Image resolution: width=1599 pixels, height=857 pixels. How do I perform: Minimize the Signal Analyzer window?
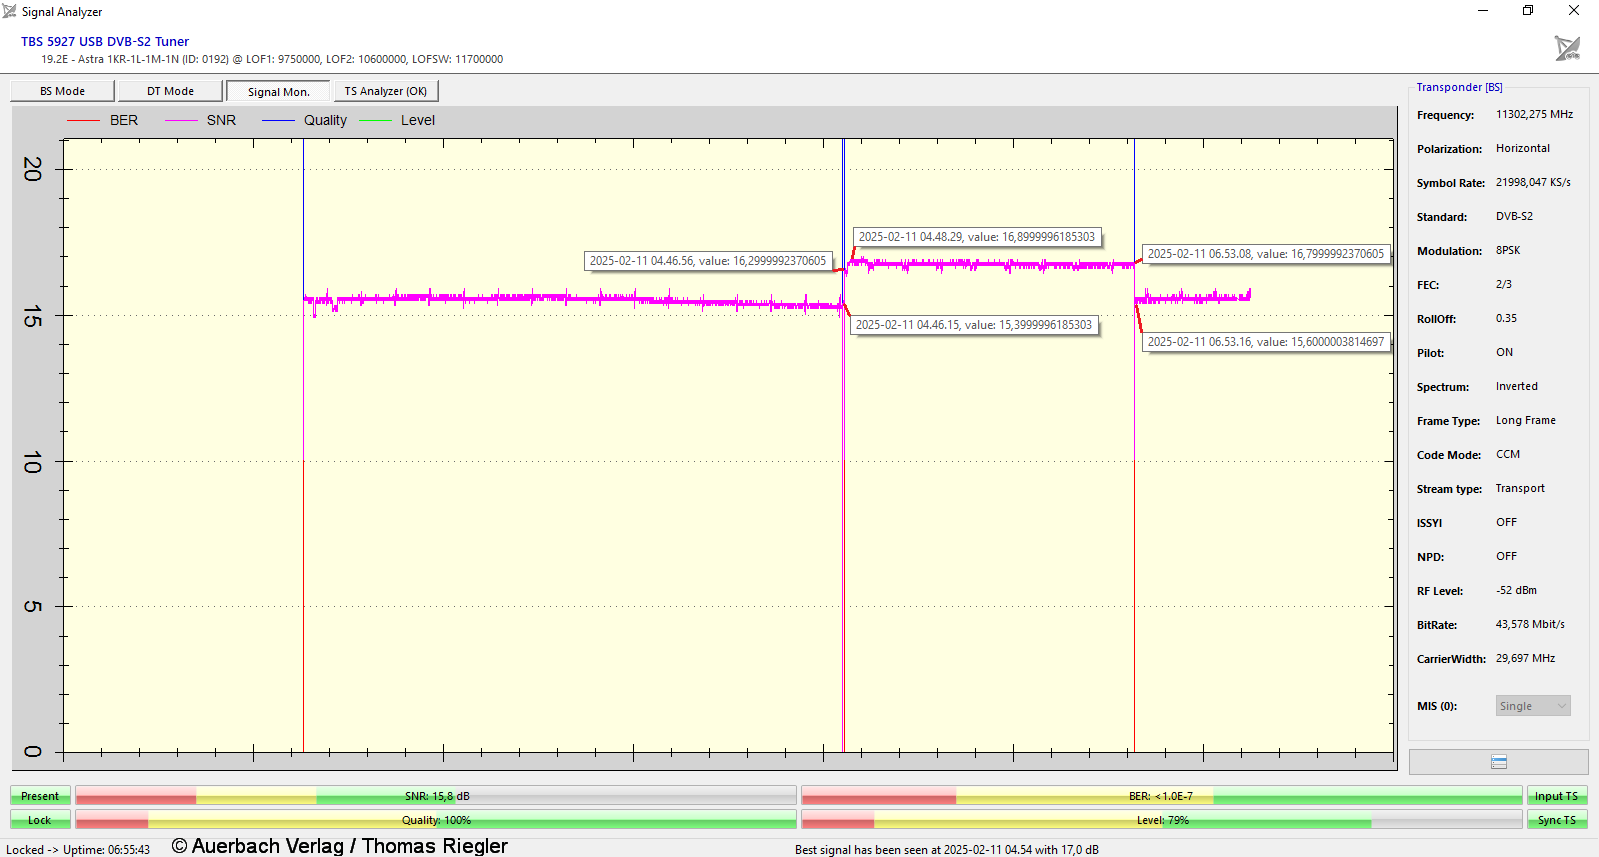point(1483,11)
